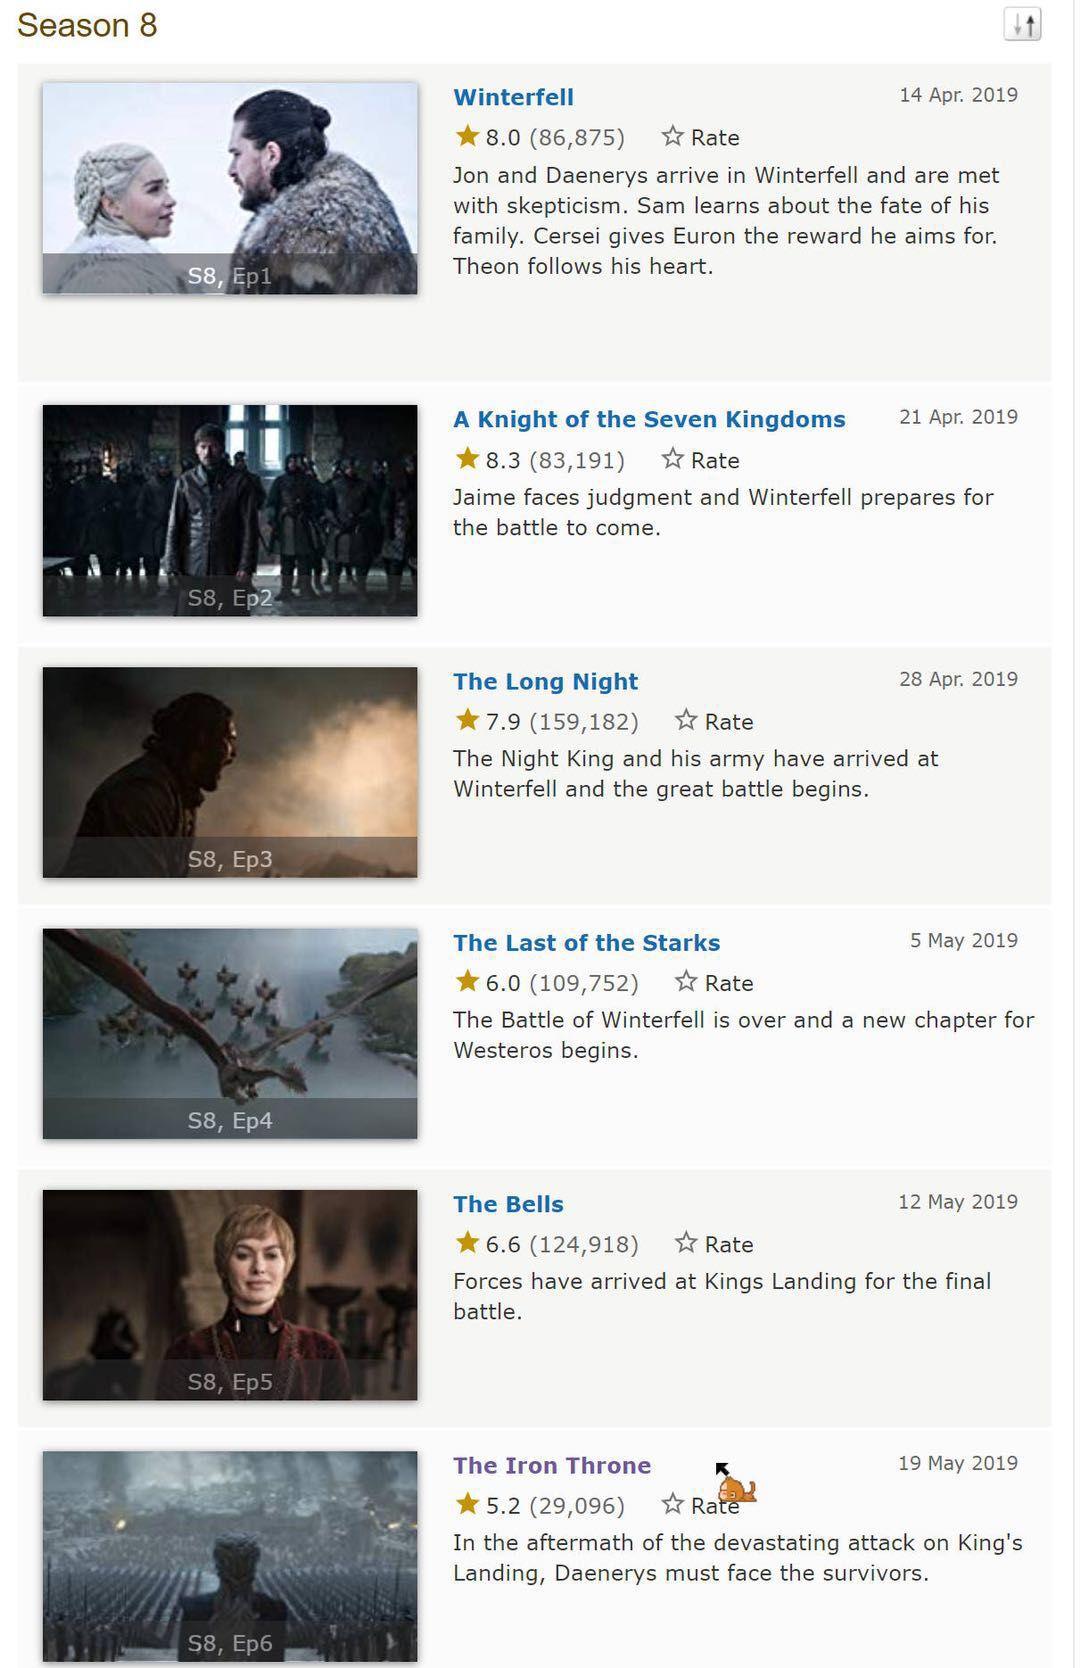Click Rate star for The Bells
Screen dimensions: 1080x1668
click(714, 1244)
